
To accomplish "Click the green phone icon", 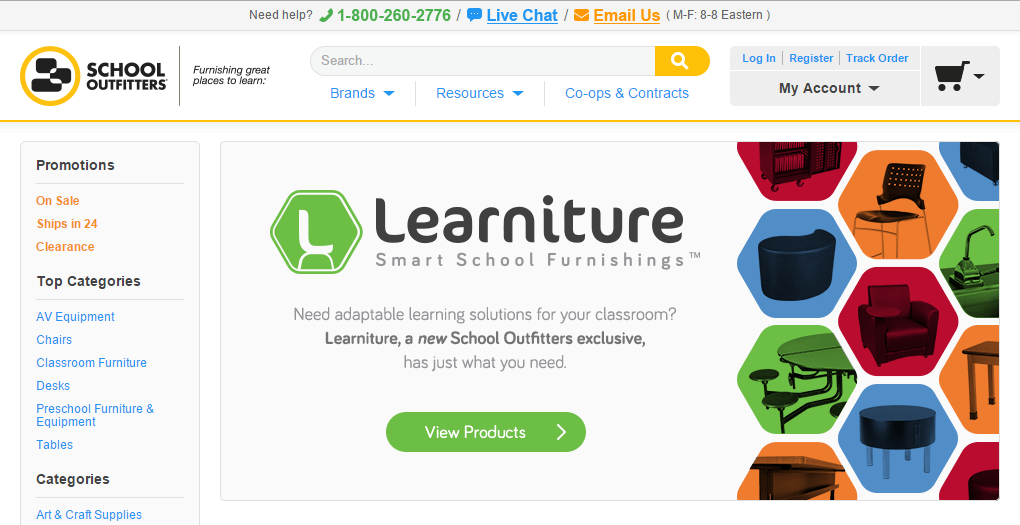I will tap(326, 15).
